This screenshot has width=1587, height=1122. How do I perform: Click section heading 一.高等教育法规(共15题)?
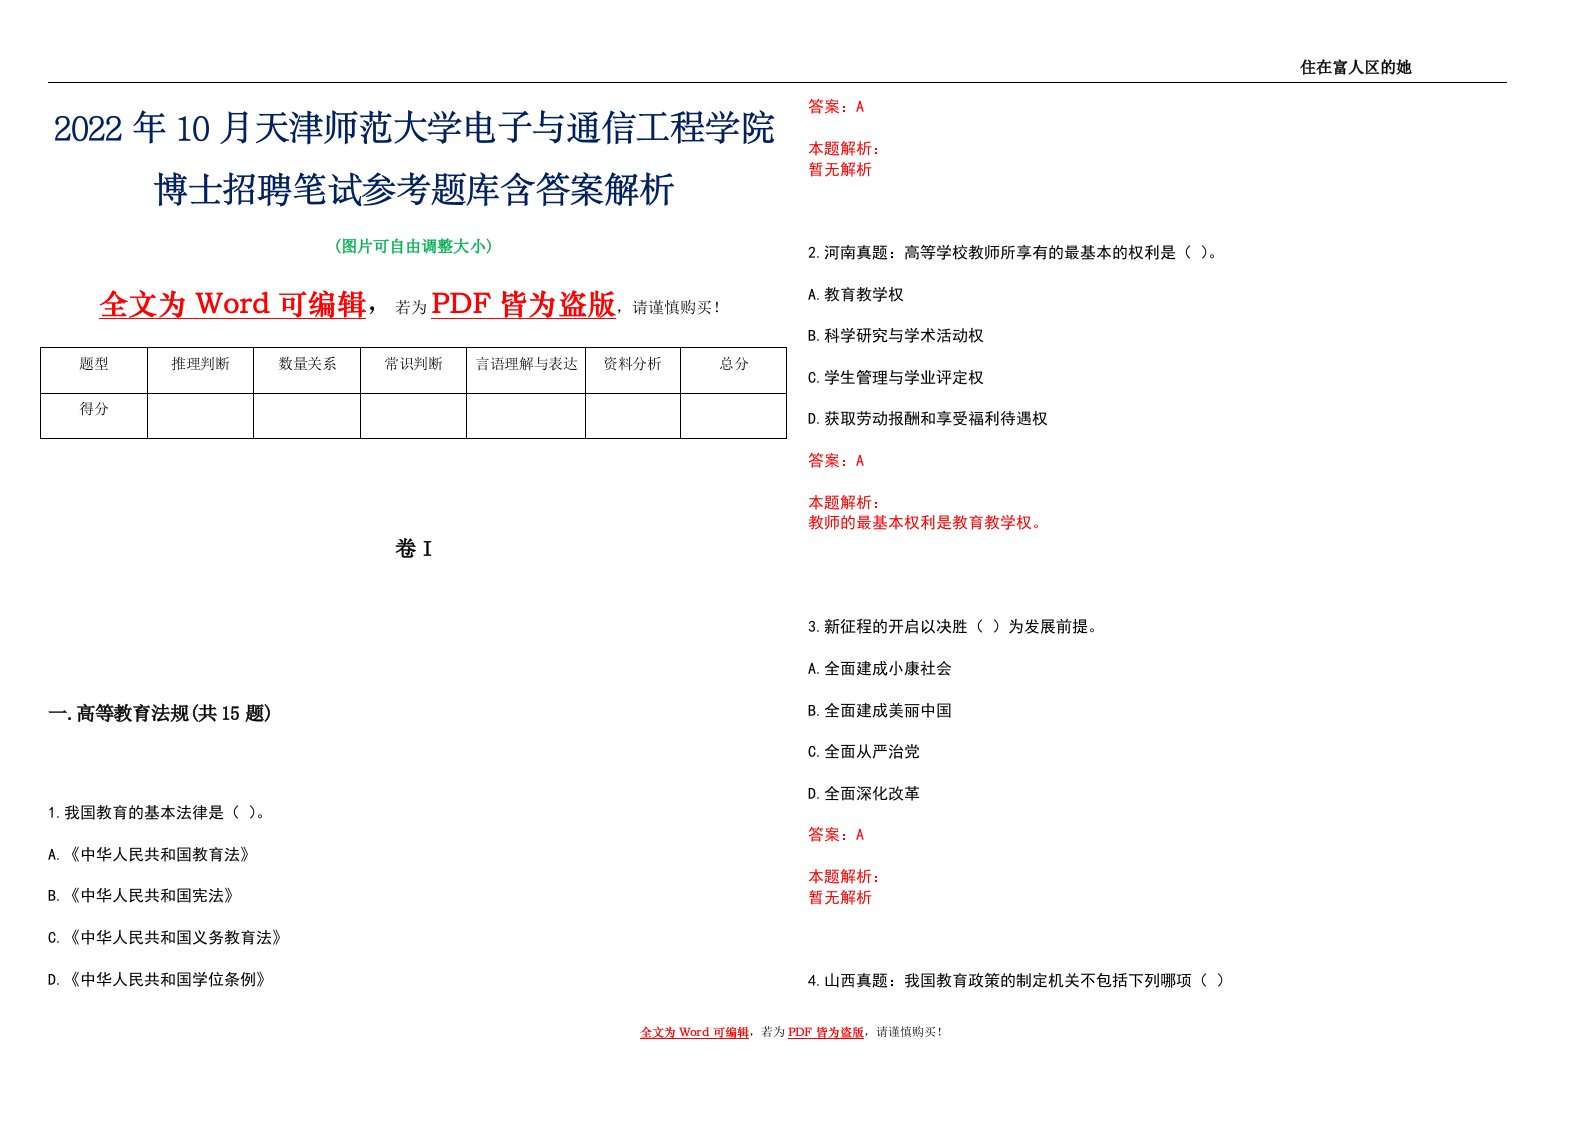click(x=160, y=713)
